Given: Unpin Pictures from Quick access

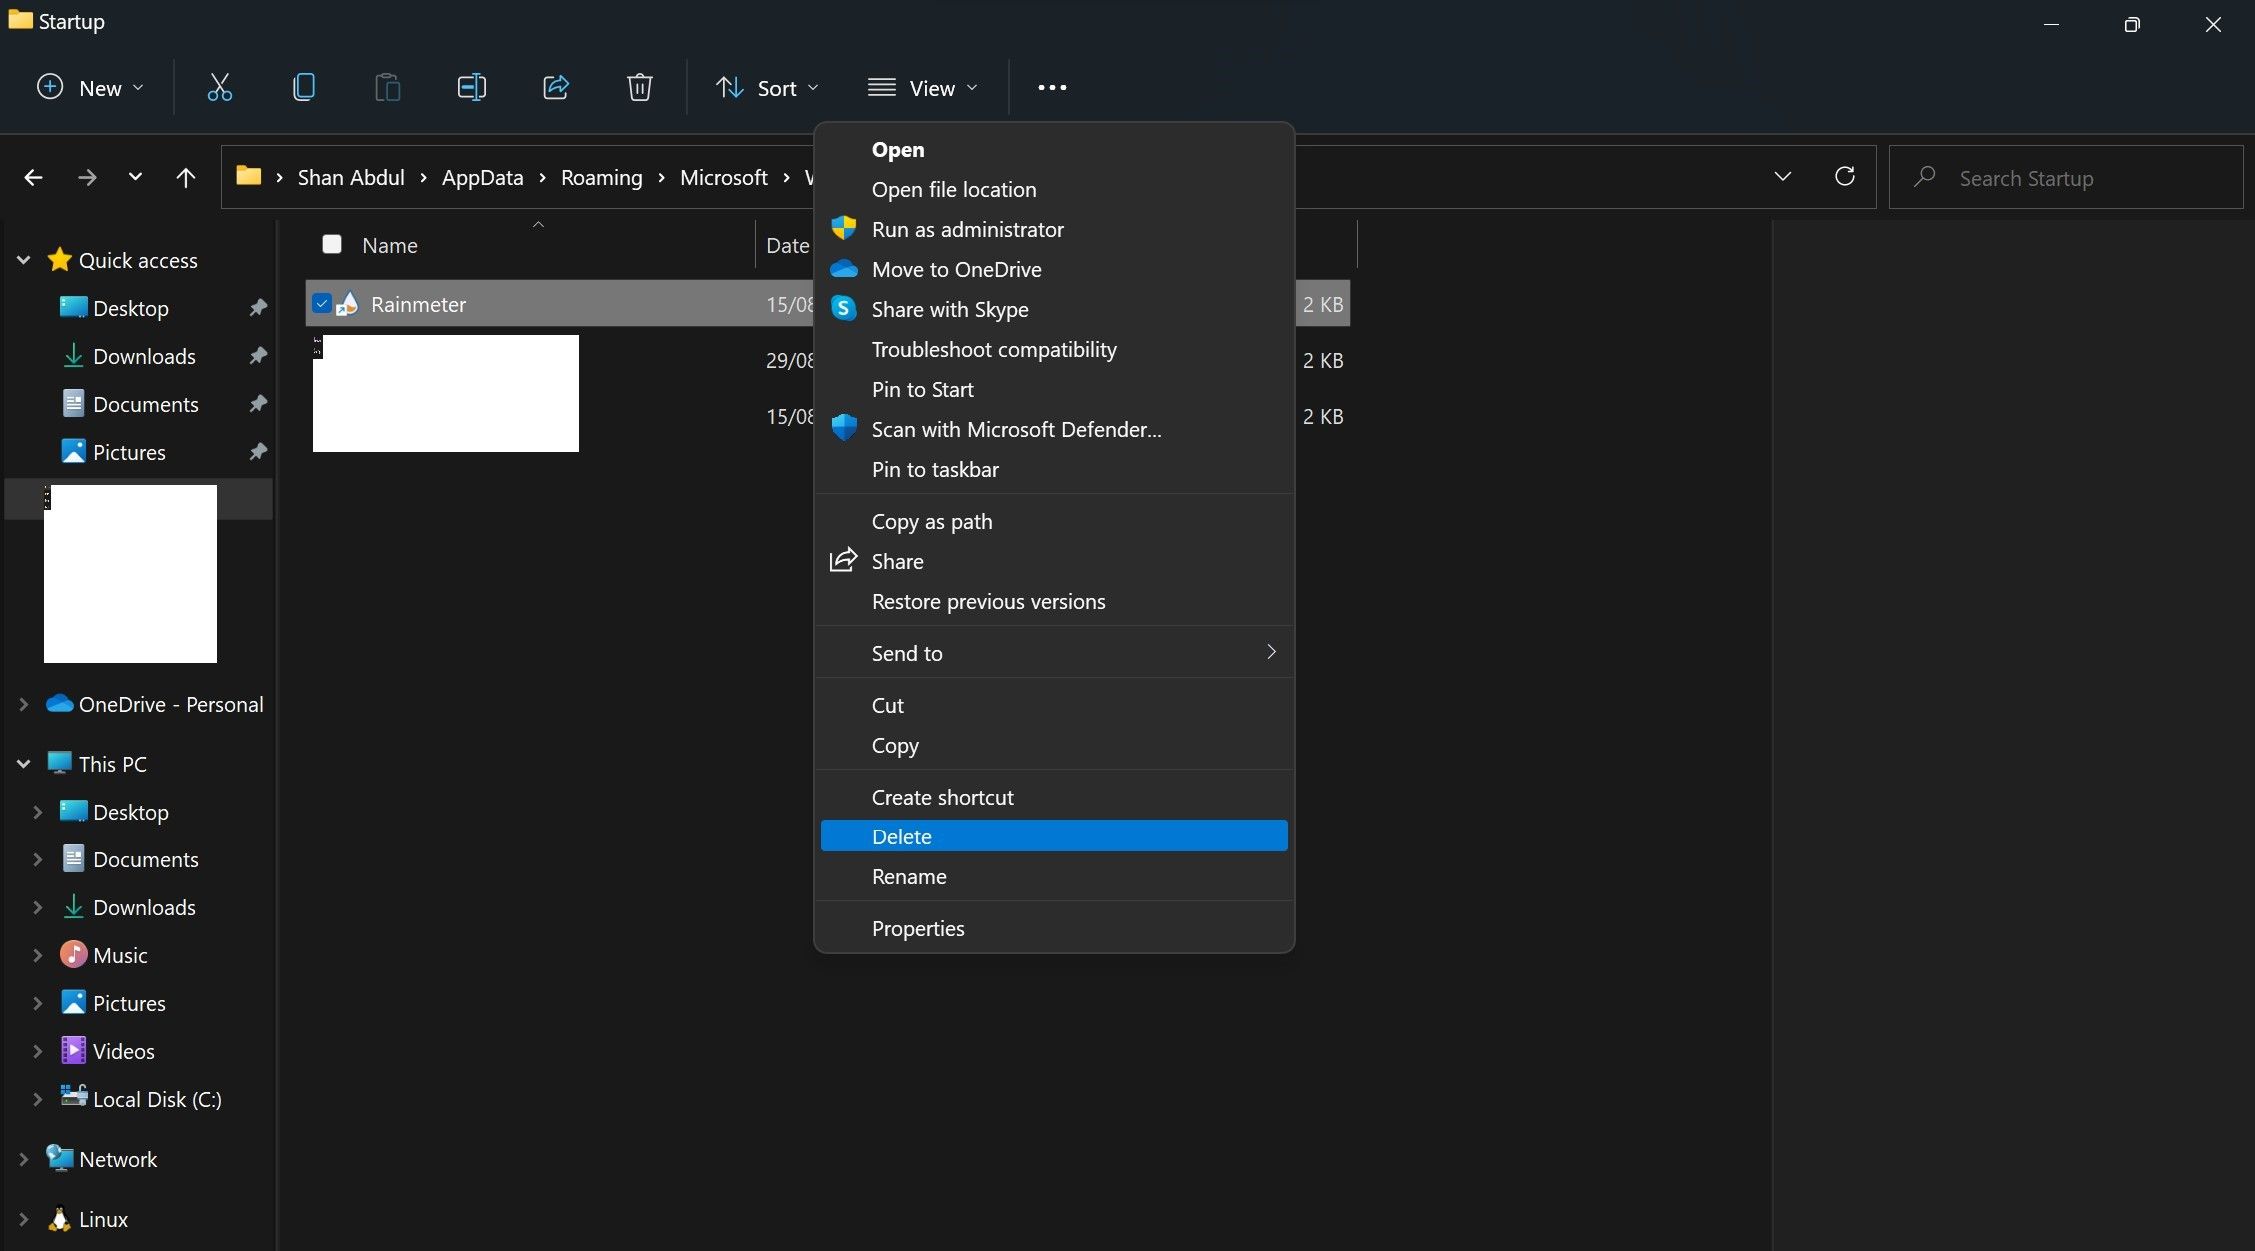Looking at the screenshot, I should pos(258,452).
